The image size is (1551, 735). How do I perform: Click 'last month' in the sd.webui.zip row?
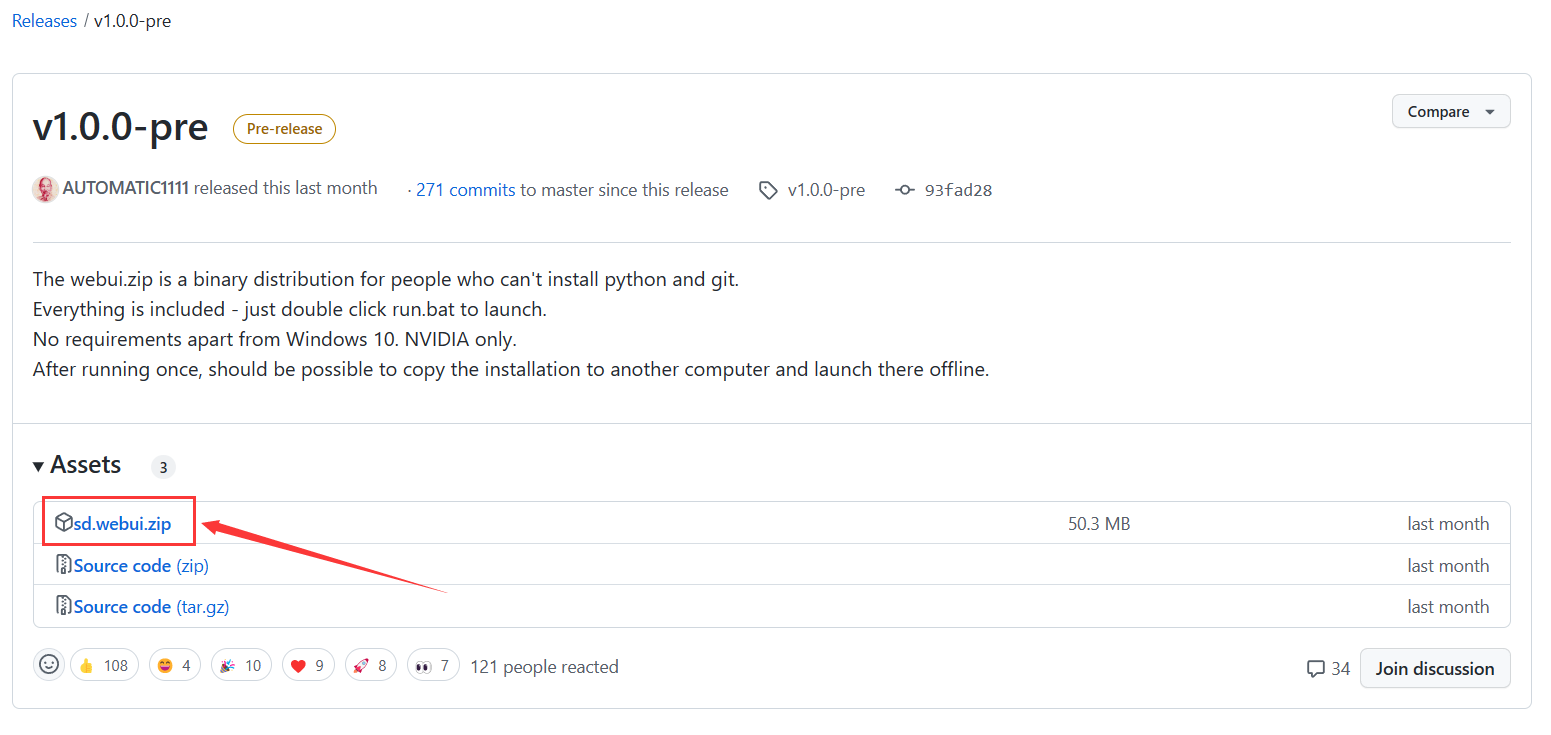point(1448,524)
